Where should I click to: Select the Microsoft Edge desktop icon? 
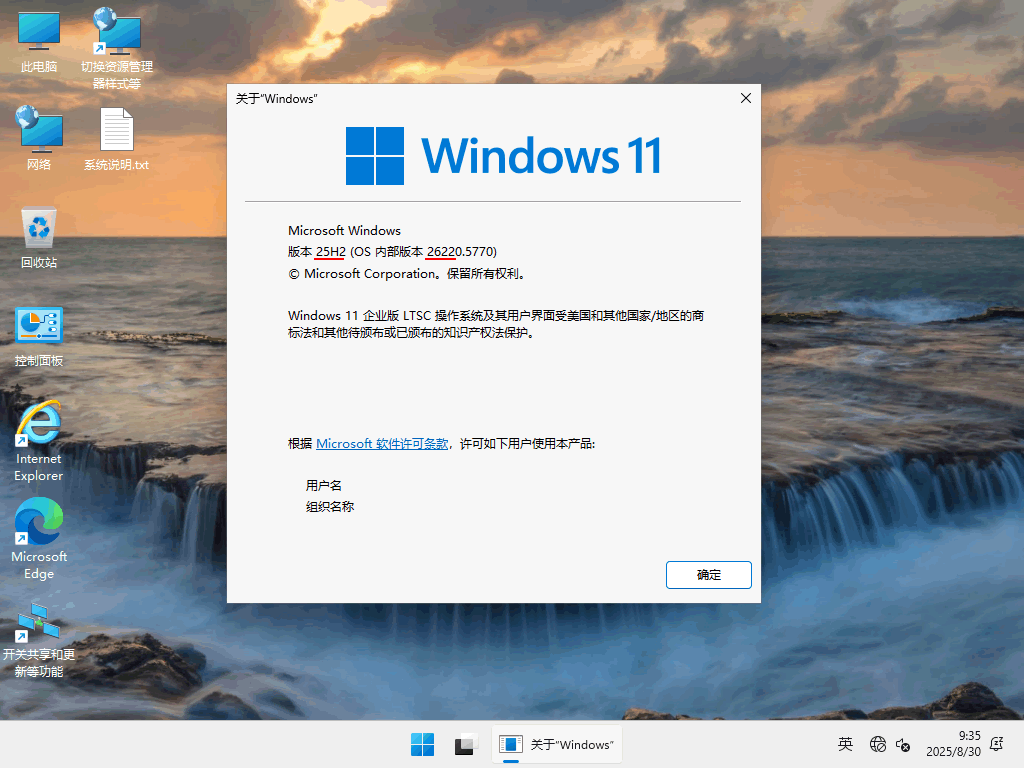pyautogui.click(x=39, y=539)
